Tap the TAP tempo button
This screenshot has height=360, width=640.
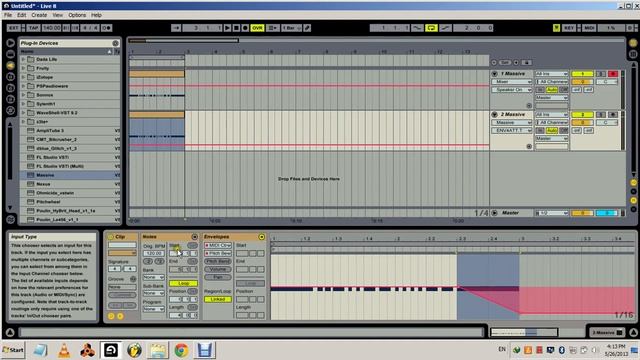pos(33,28)
